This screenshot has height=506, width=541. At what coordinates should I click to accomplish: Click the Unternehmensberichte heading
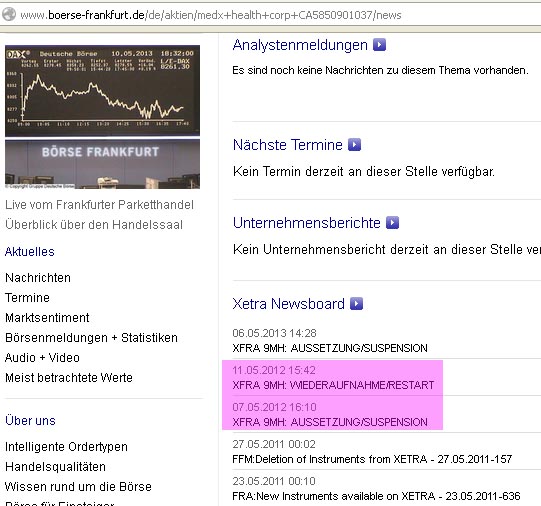[306, 223]
